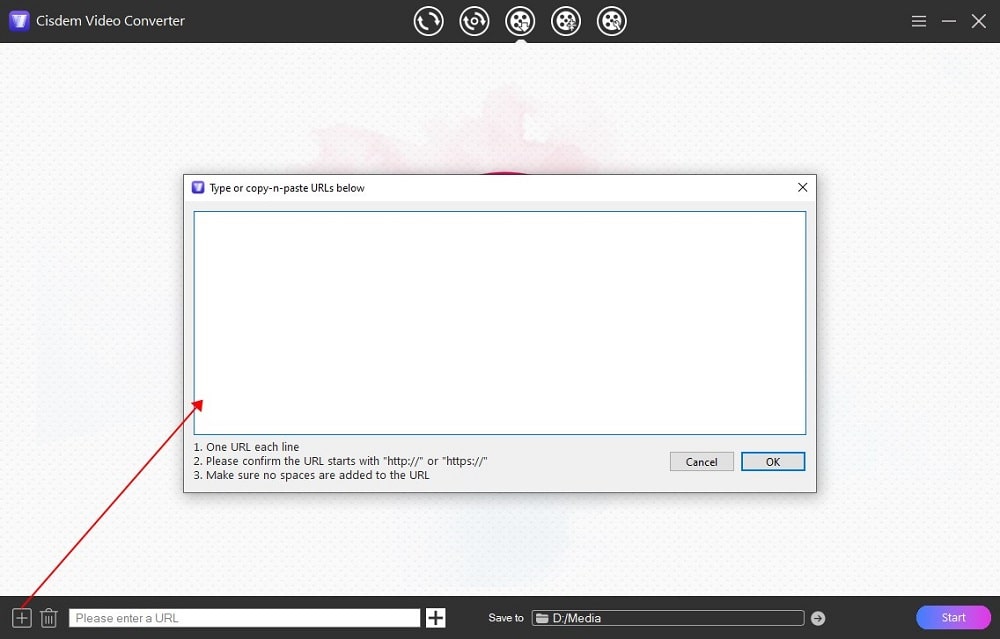Click the arrow button next to save path
The width and height of the screenshot is (1000, 639).
818,617
